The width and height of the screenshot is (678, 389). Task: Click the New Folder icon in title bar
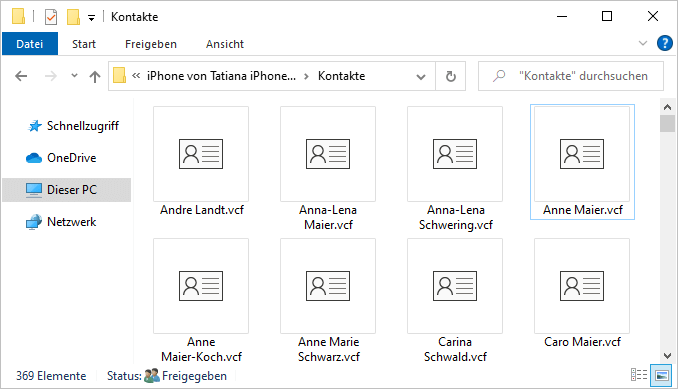point(73,17)
